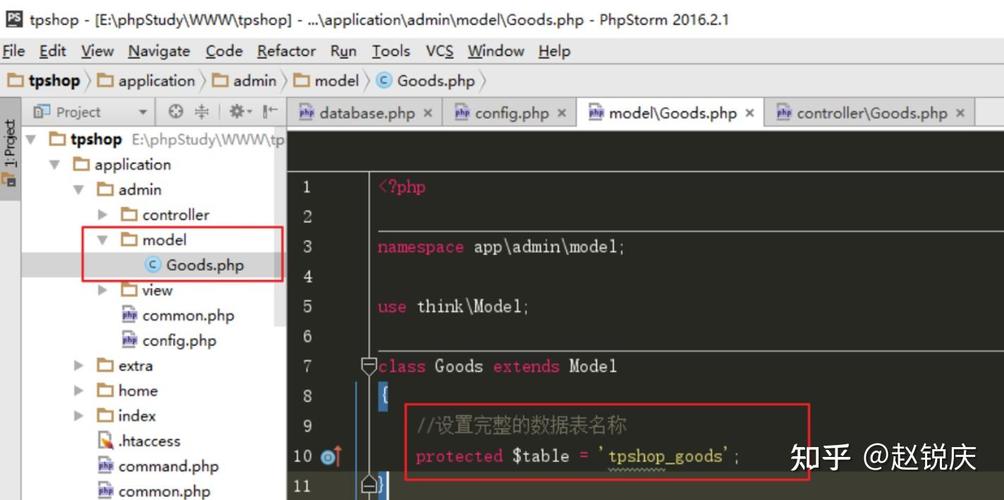Open the Code menu
Screen dimensions: 1004x500
(223, 51)
